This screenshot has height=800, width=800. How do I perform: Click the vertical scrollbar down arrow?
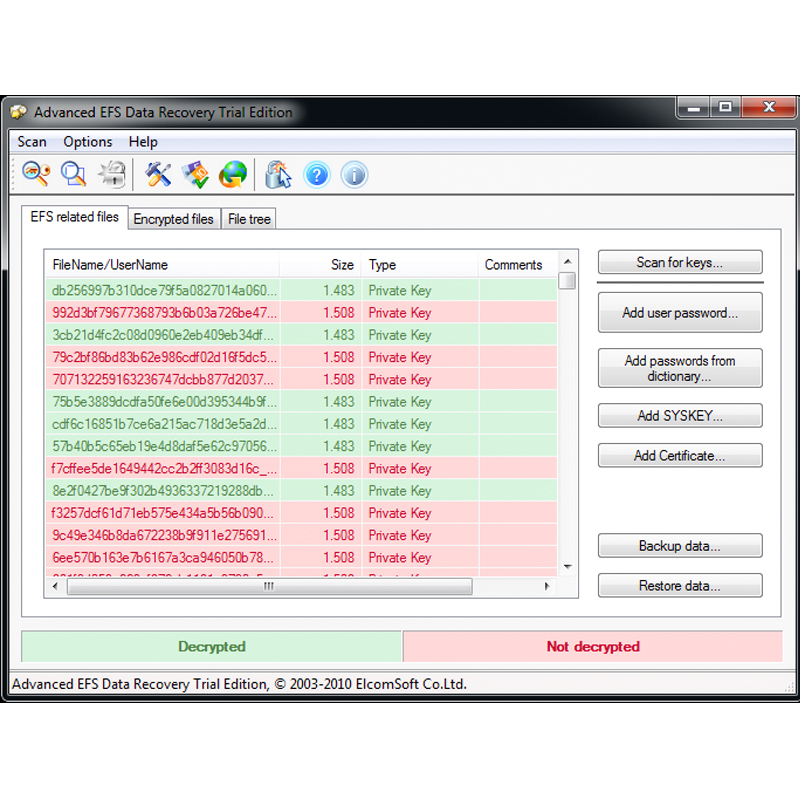567,566
